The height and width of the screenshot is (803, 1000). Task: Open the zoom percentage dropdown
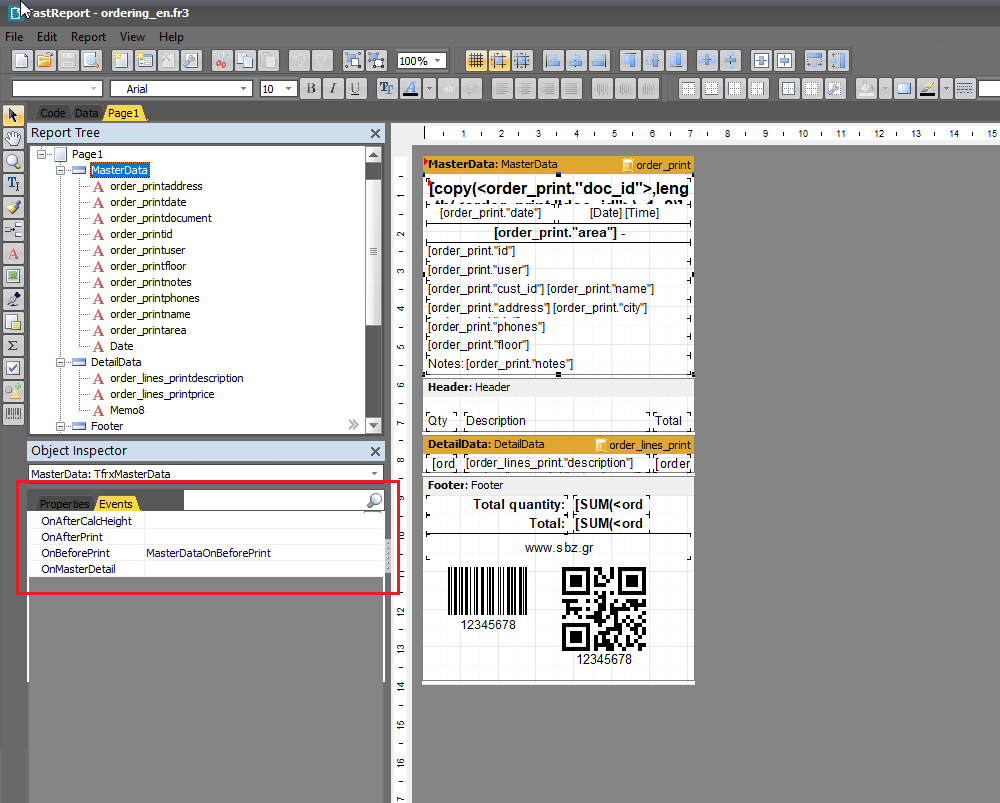click(438, 61)
